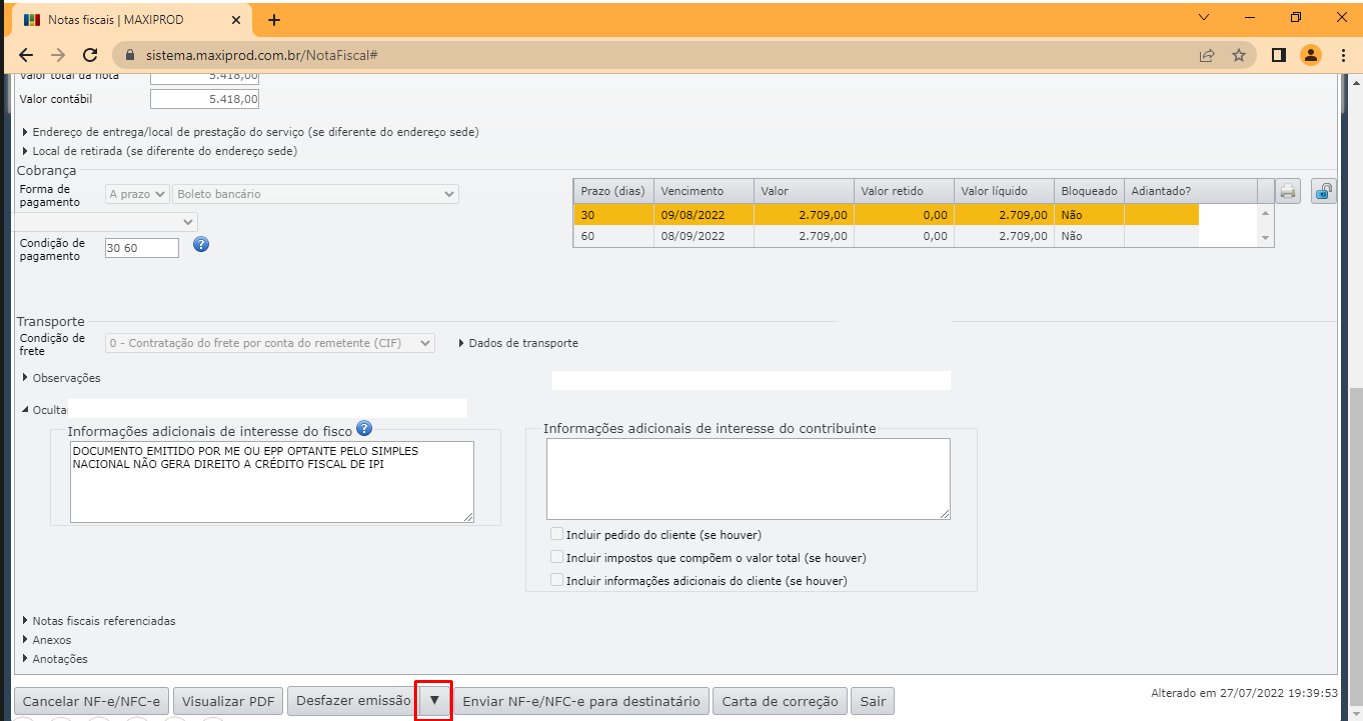Image resolution: width=1363 pixels, height=721 pixels.
Task: Open the Condição de frete dropdown
Action: tap(270, 343)
